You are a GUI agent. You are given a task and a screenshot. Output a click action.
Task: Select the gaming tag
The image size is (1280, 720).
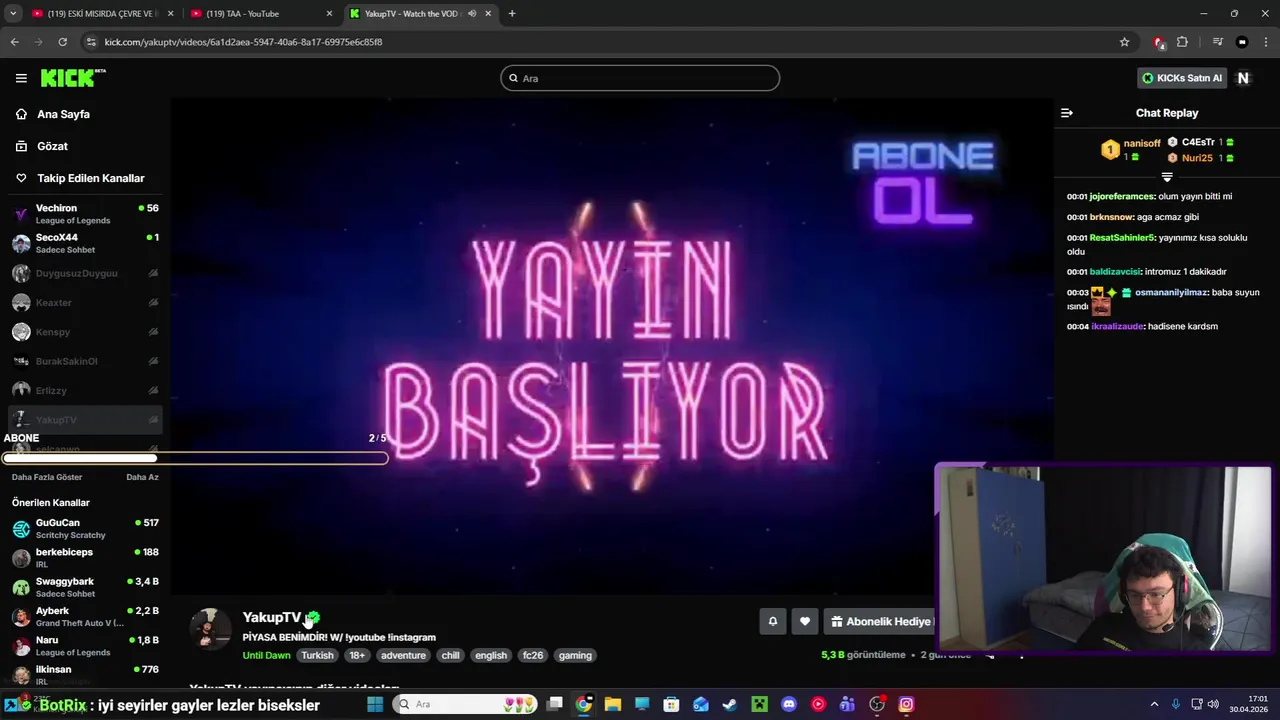[575, 655]
